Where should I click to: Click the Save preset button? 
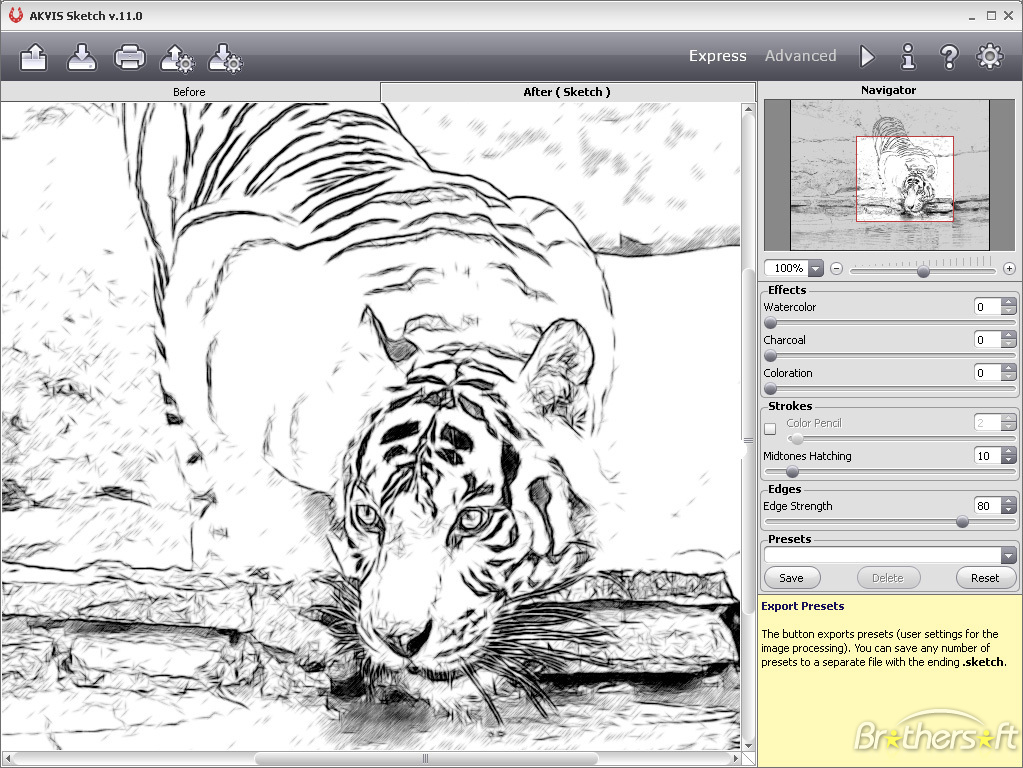791,578
